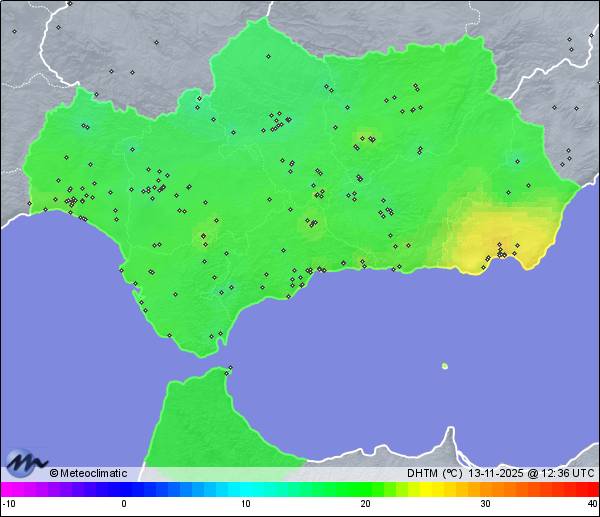
Task: Select the 10 value on the legend
Action: (x=245, y=504)
